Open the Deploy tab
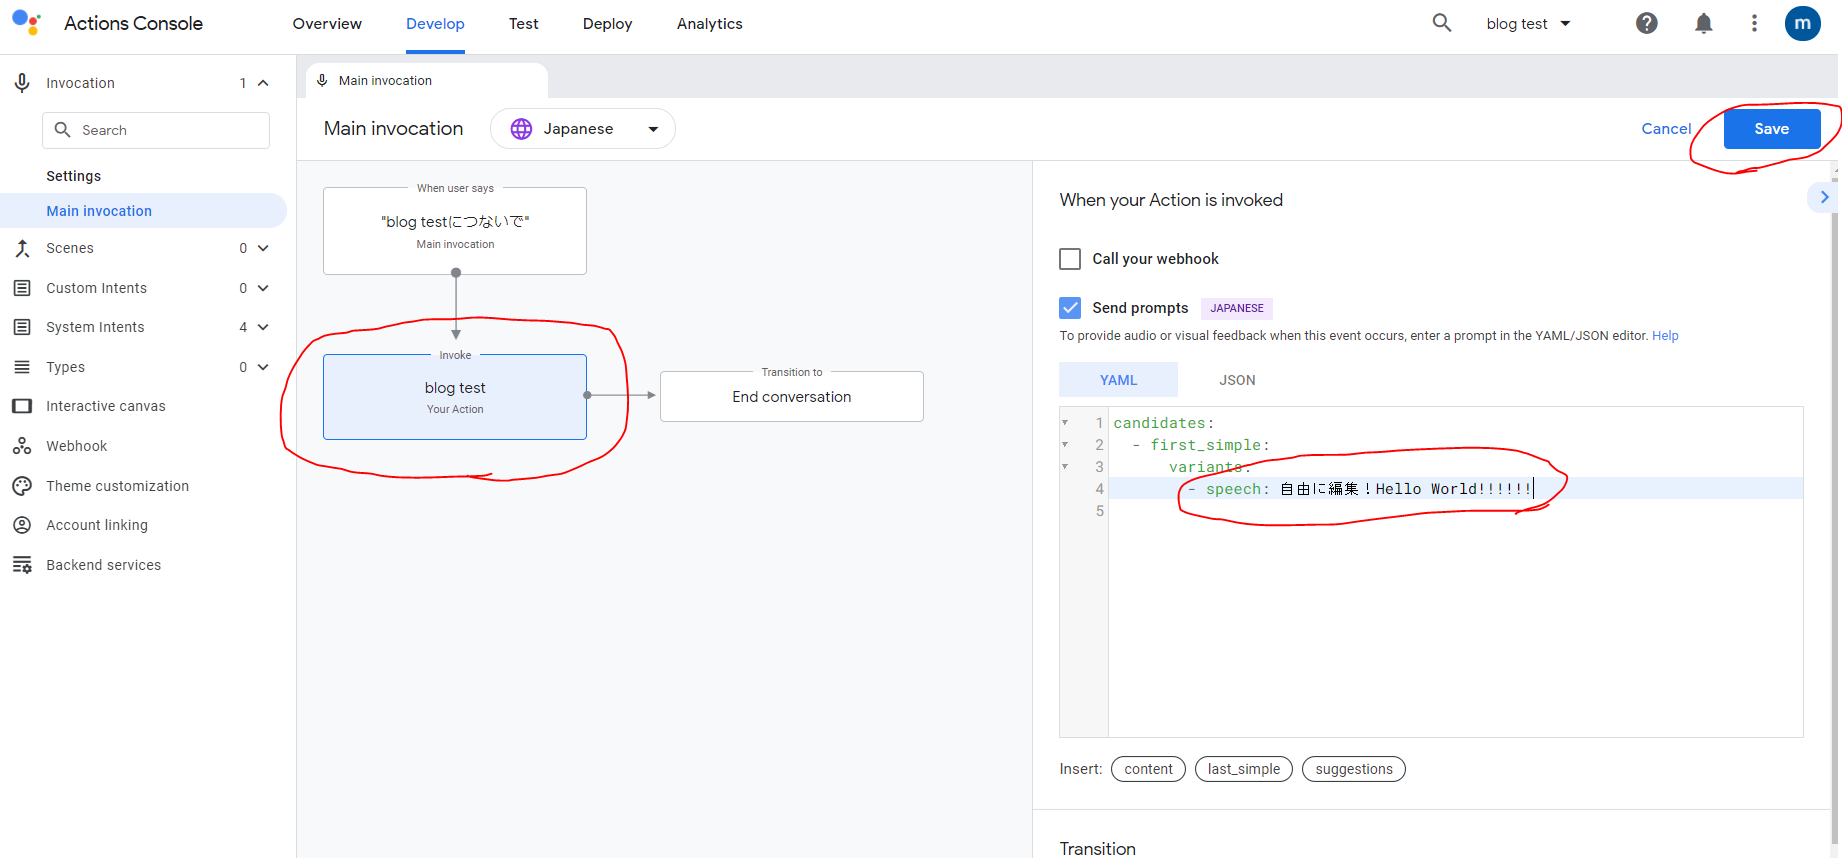This screenshot has width=1842, height=858. coord(607,24)
